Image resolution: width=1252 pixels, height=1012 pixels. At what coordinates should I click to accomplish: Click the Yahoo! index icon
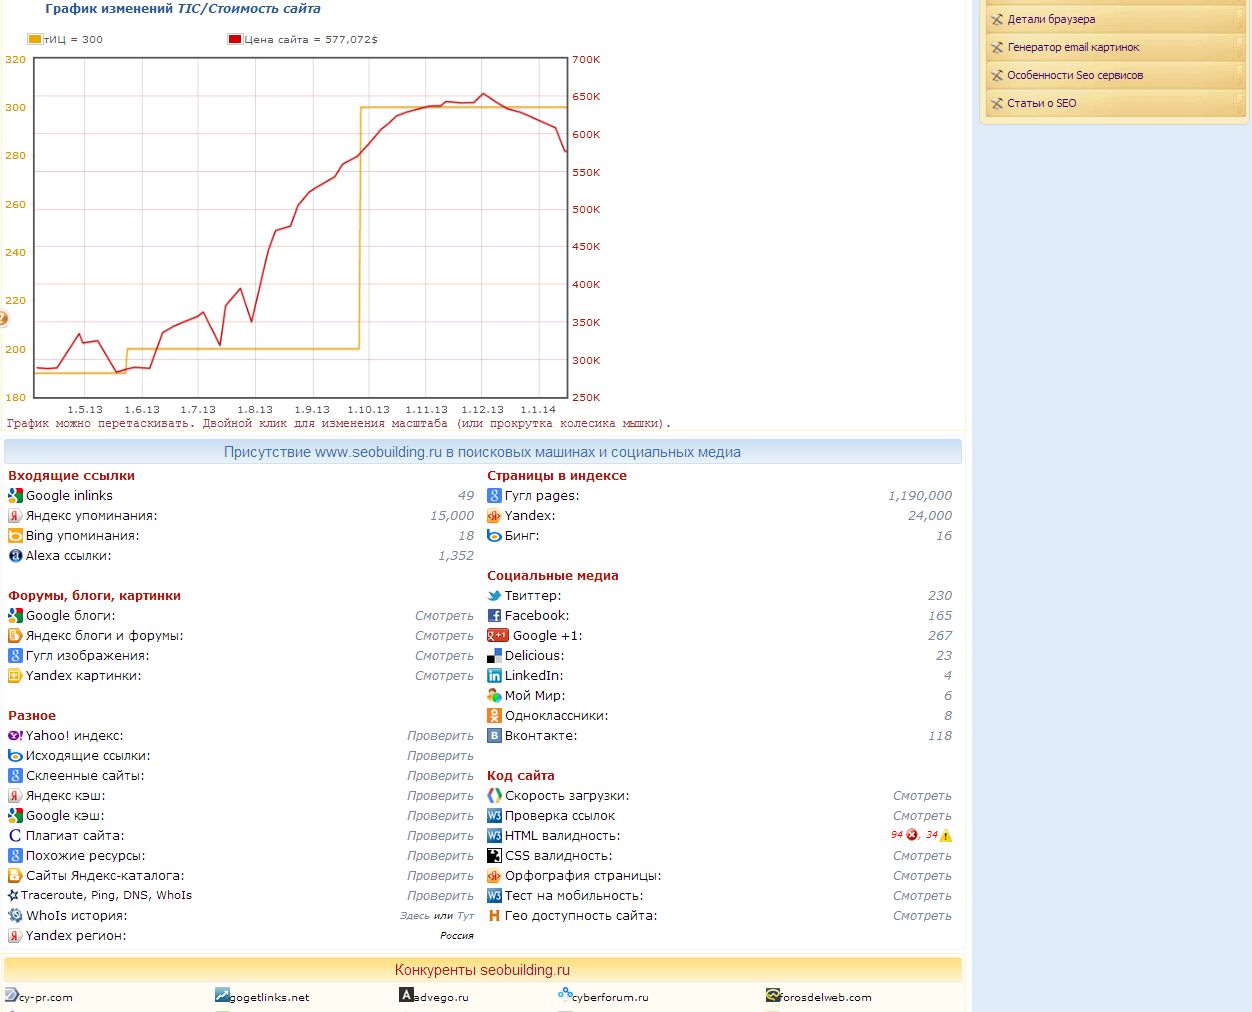point(15,736)
